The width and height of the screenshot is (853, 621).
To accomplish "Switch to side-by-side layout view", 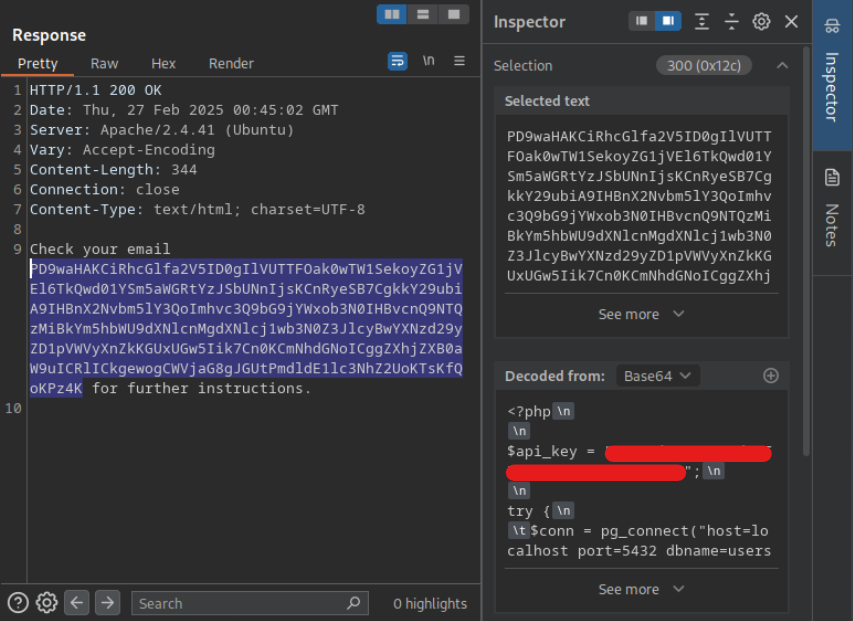I will [392, 14].
